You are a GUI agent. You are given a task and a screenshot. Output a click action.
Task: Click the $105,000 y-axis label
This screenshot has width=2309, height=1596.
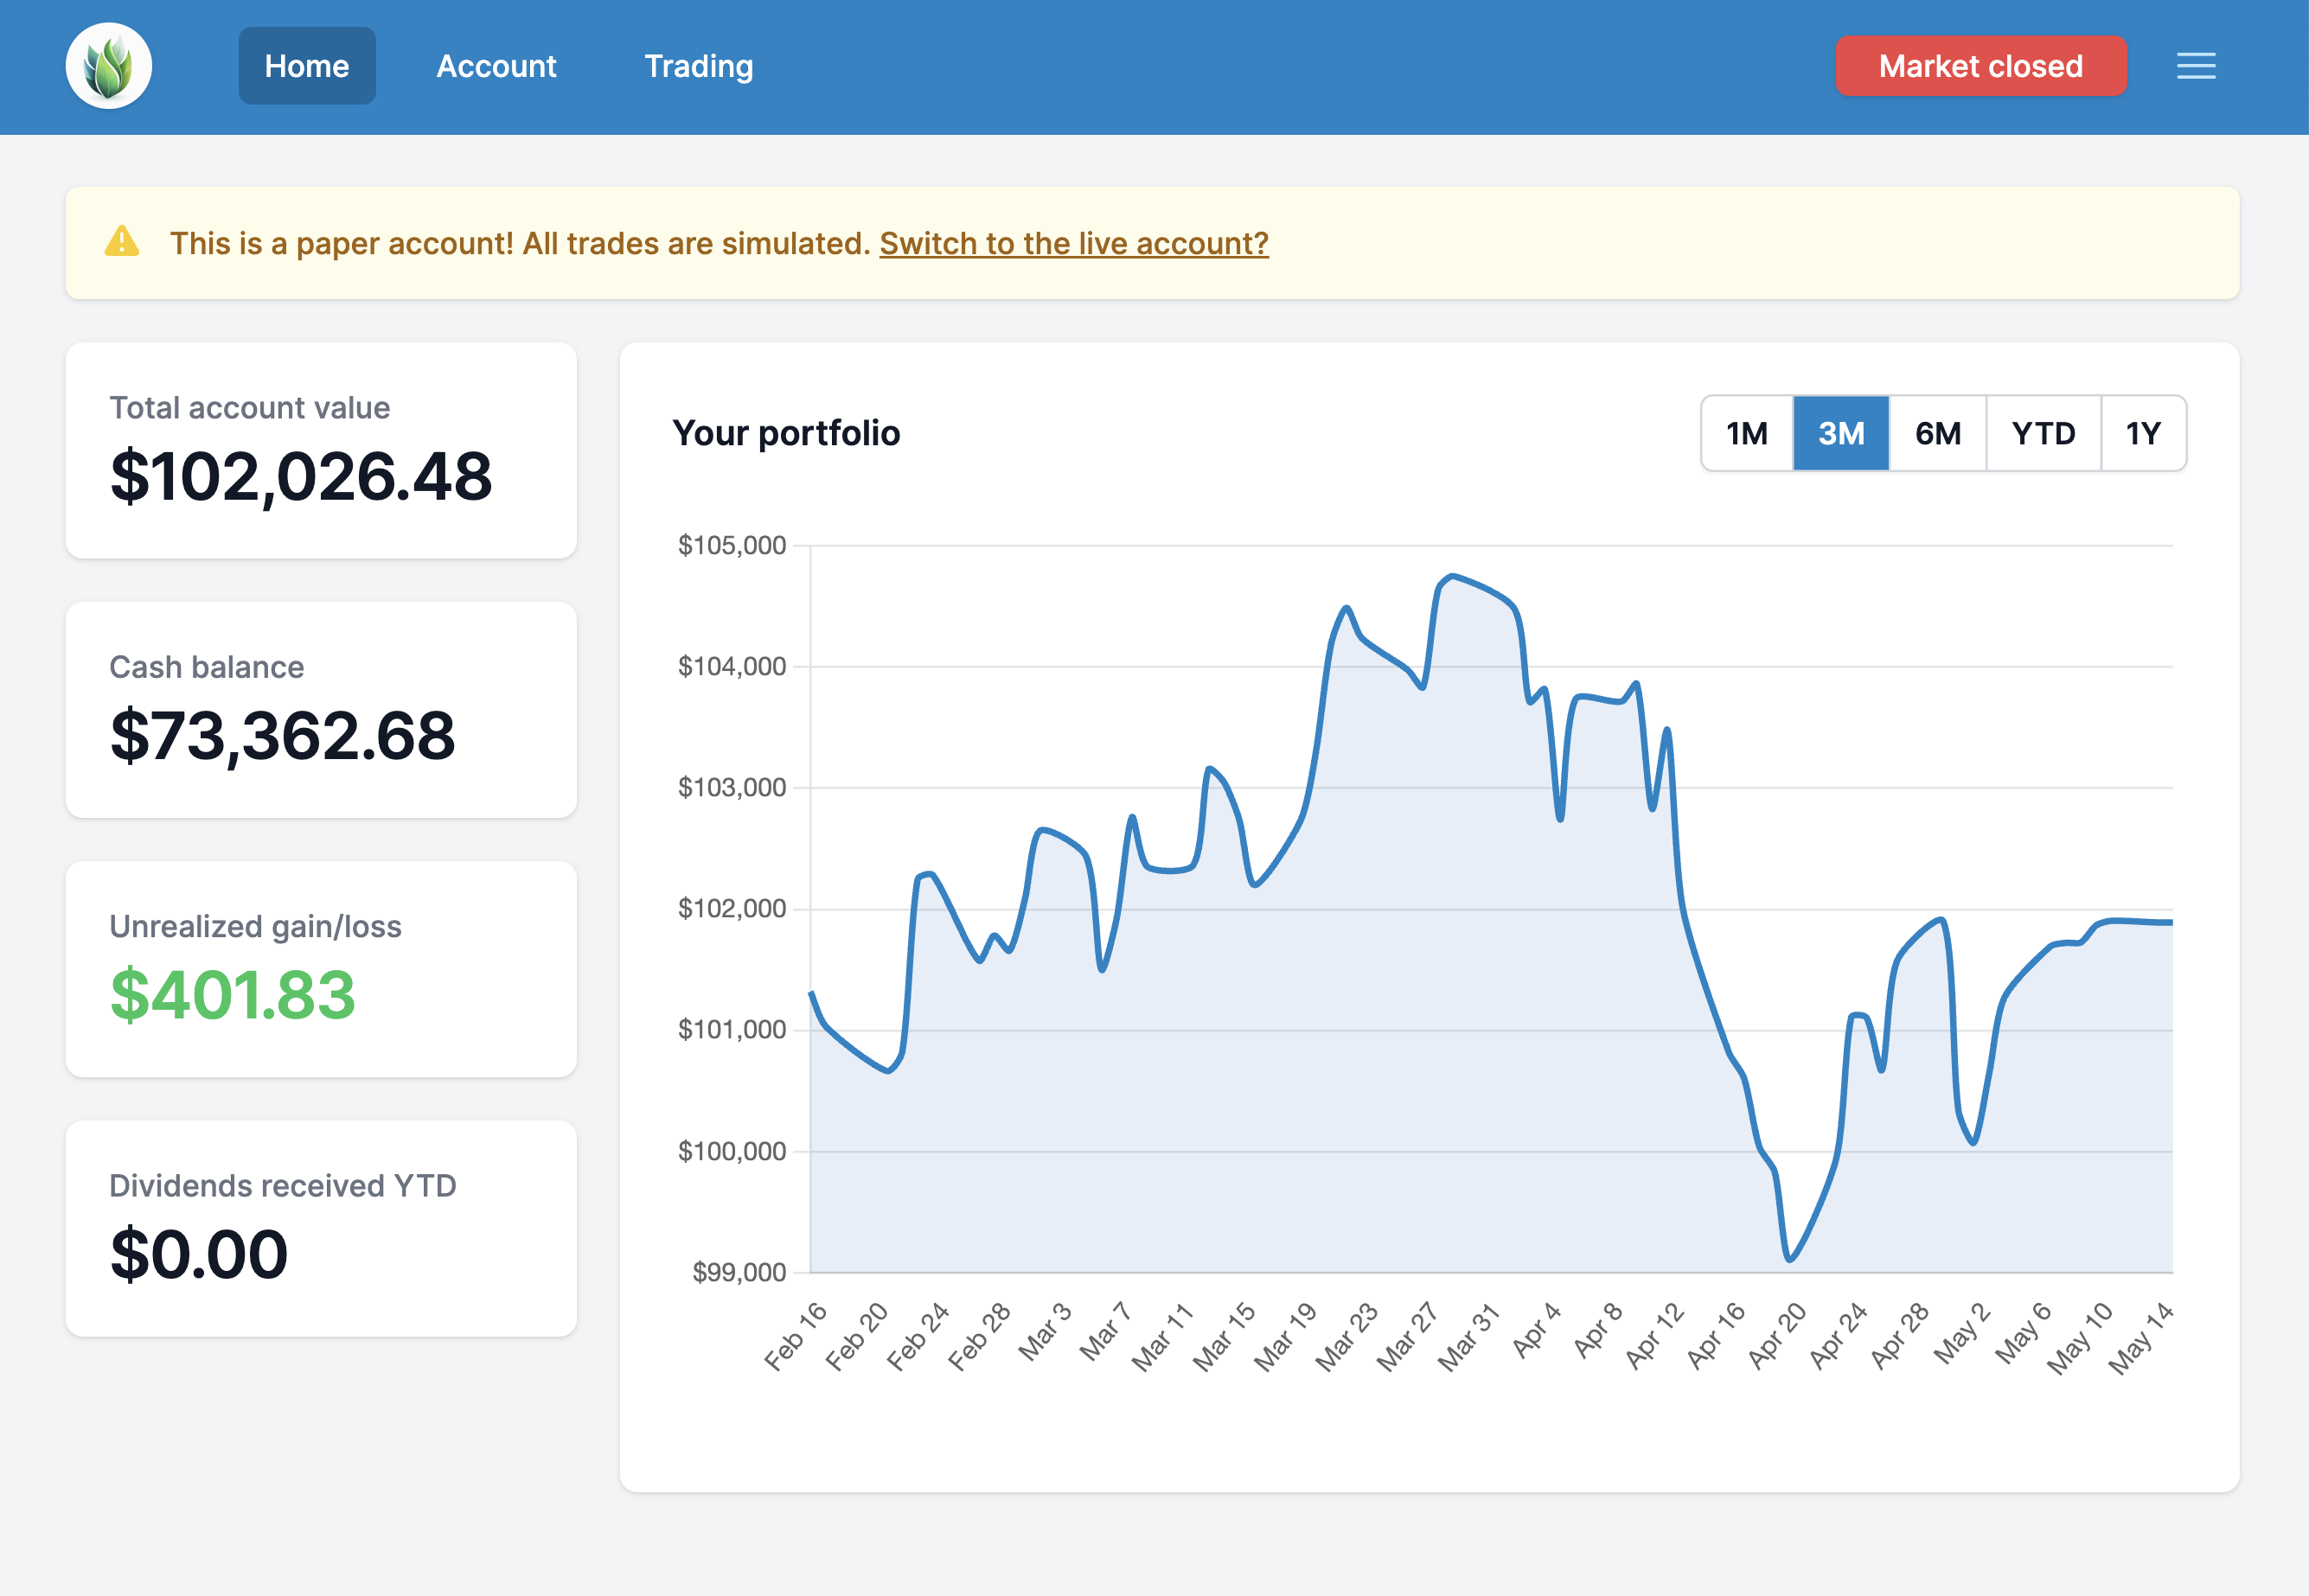pyautogui.click(x=731, y=545)
